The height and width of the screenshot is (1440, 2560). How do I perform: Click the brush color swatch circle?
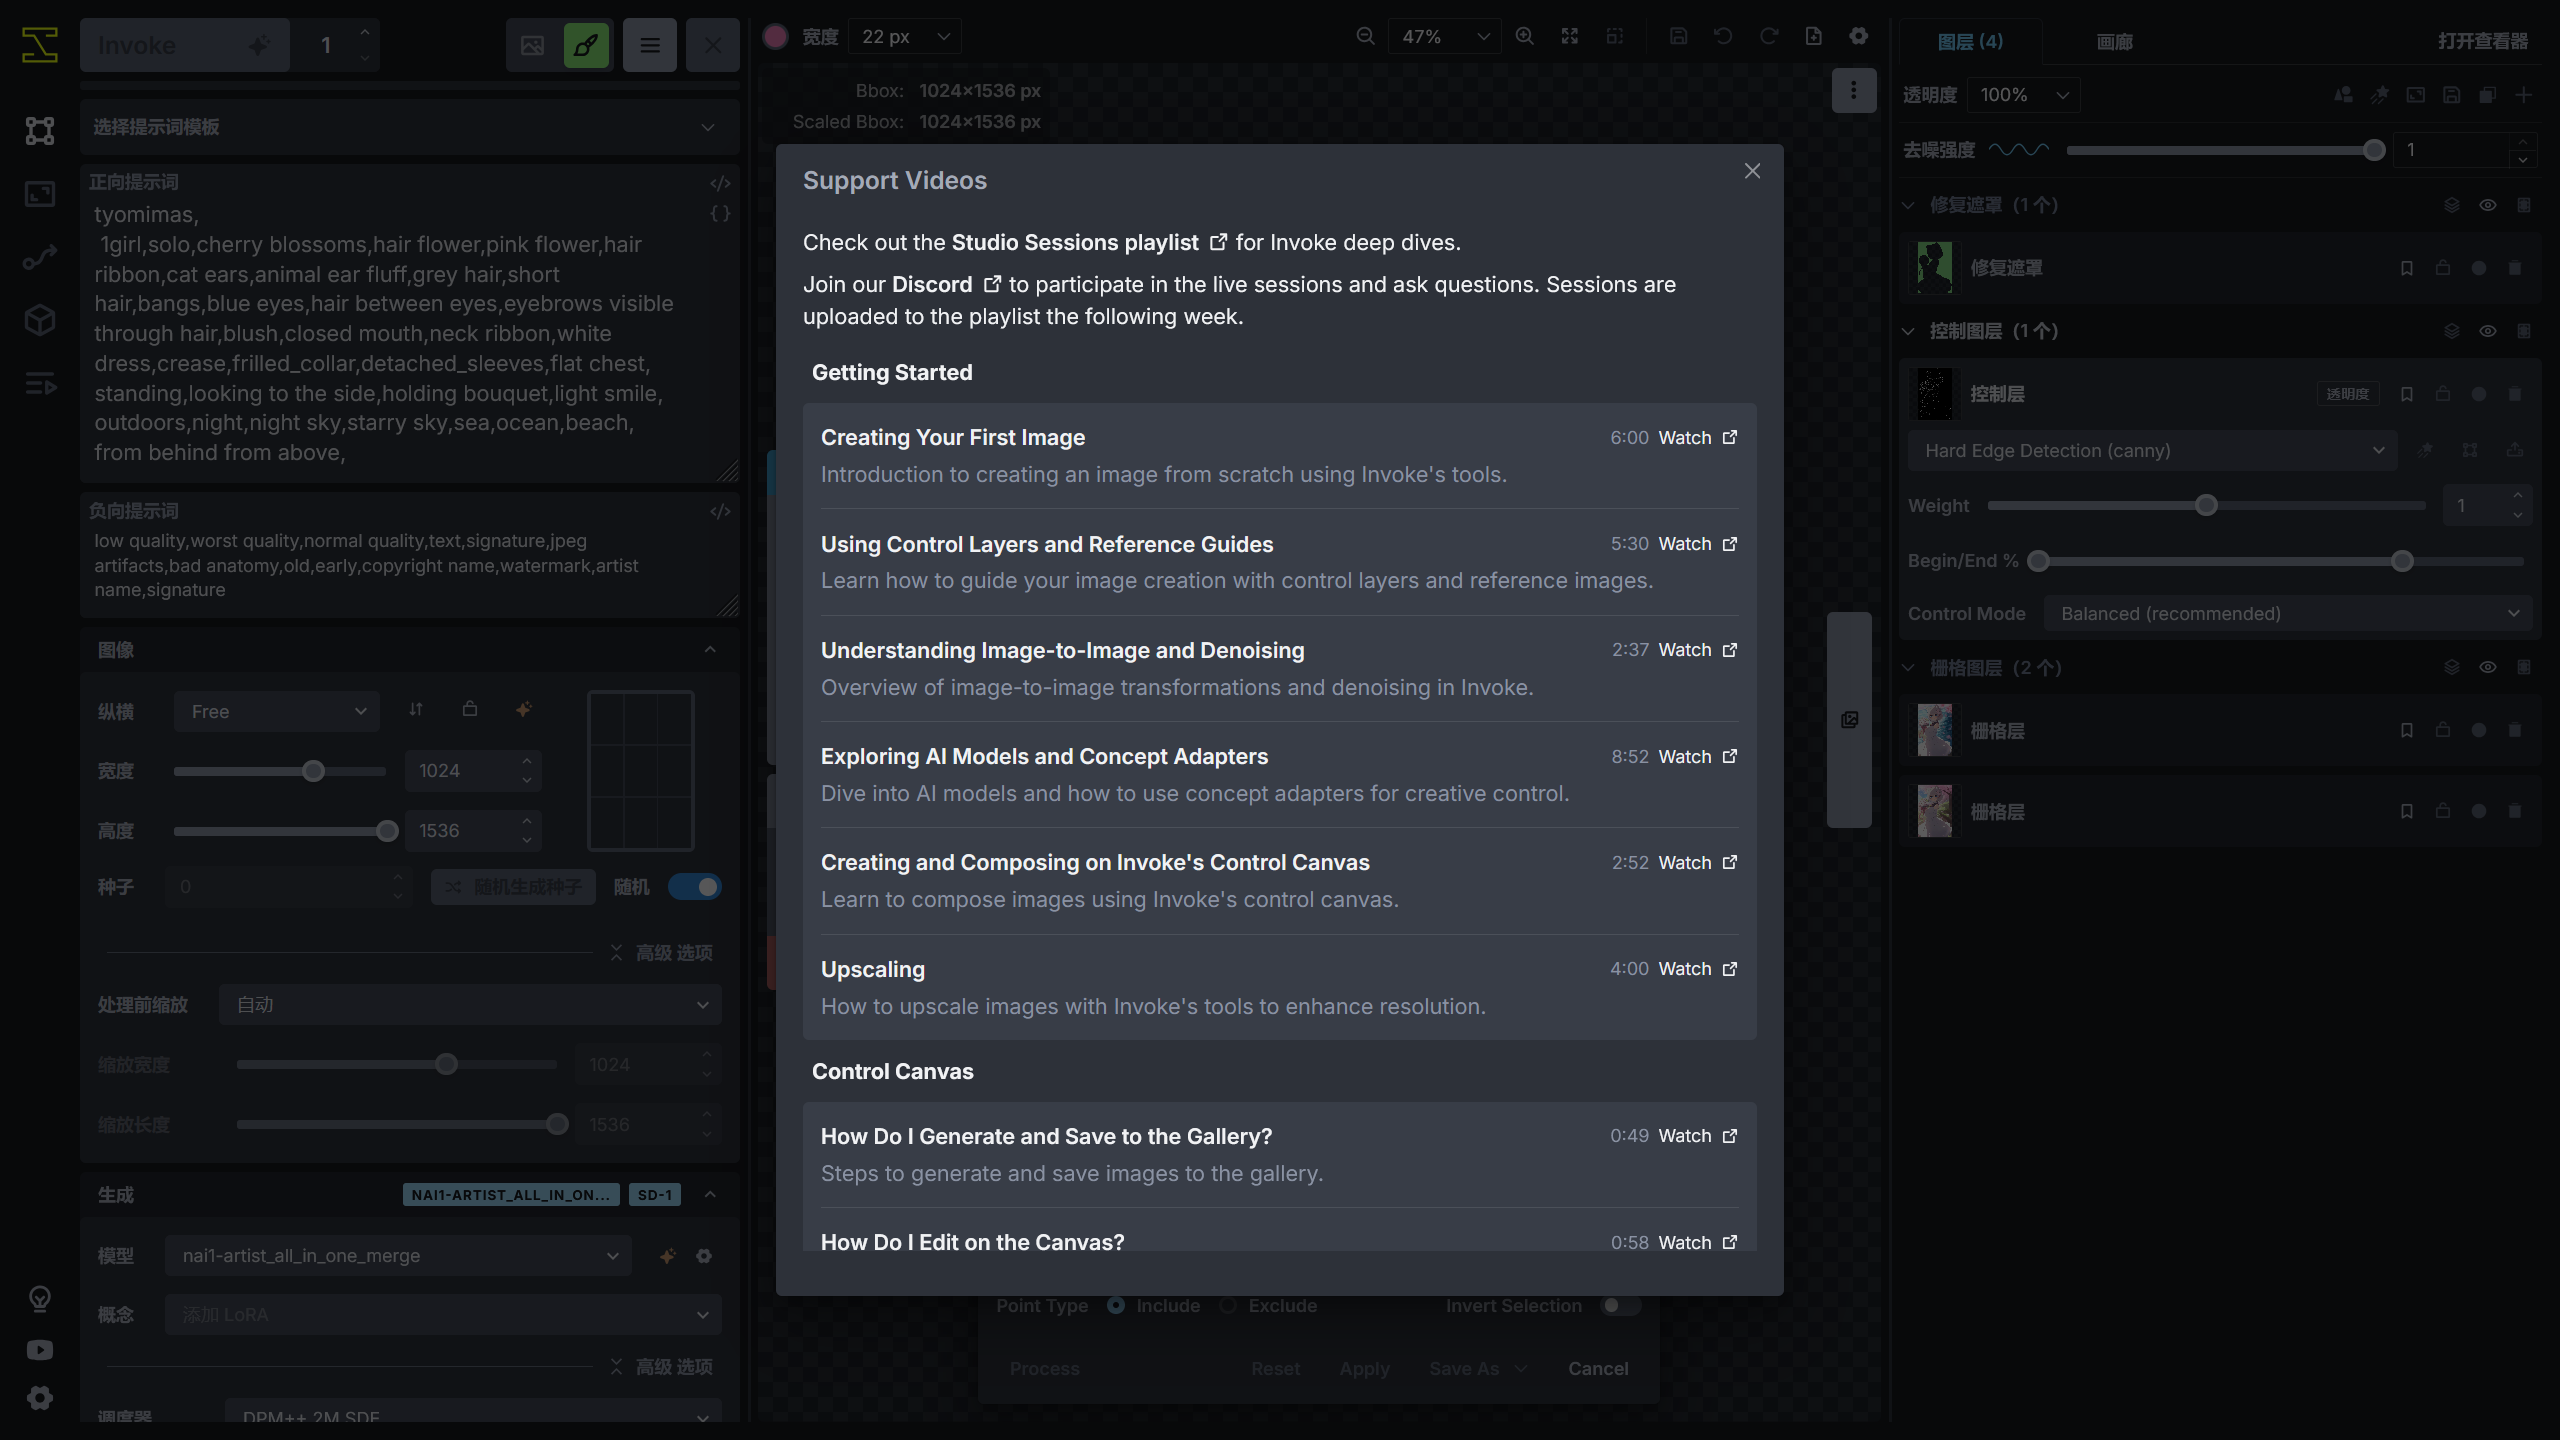[x=775, y=37]
